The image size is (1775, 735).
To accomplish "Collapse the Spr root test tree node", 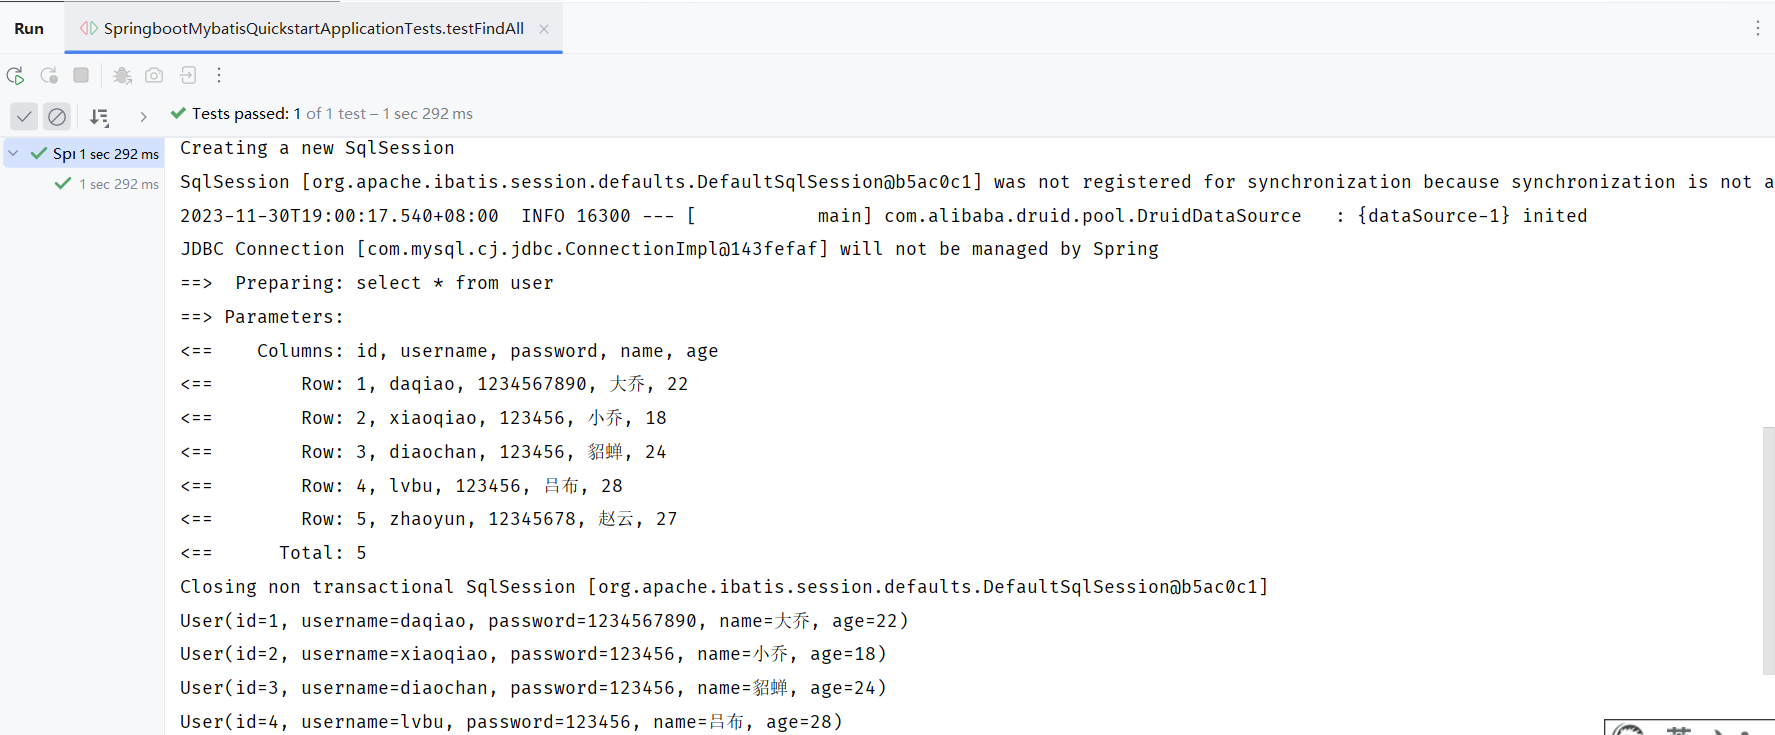I will click(14, 153).
